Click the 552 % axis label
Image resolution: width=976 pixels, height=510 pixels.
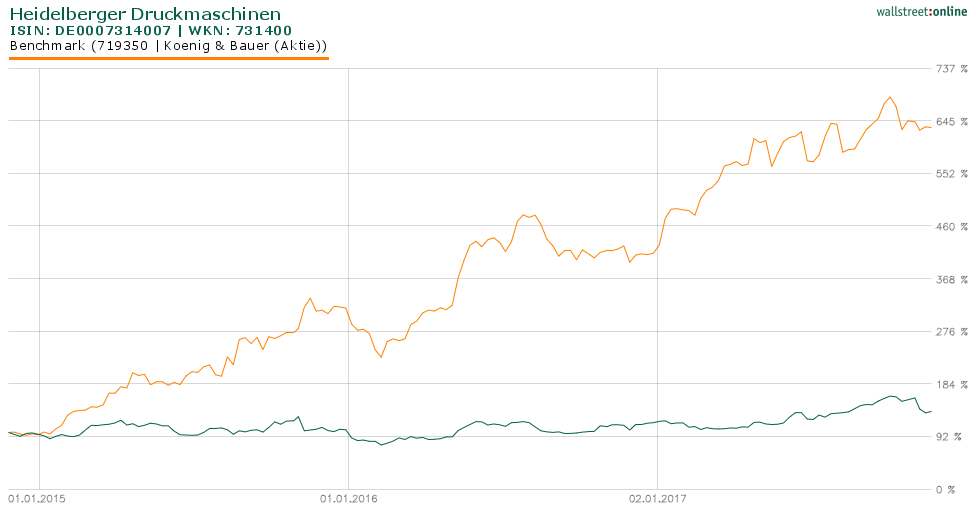coord(951,174)
